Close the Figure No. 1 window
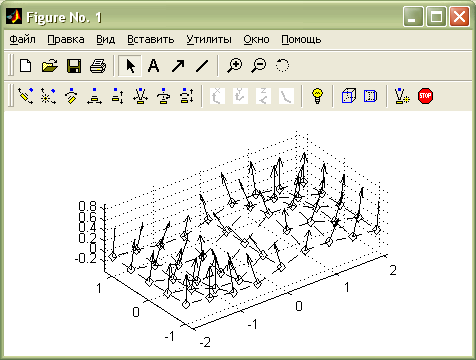The image size is (476, 360). pos(459,17)
